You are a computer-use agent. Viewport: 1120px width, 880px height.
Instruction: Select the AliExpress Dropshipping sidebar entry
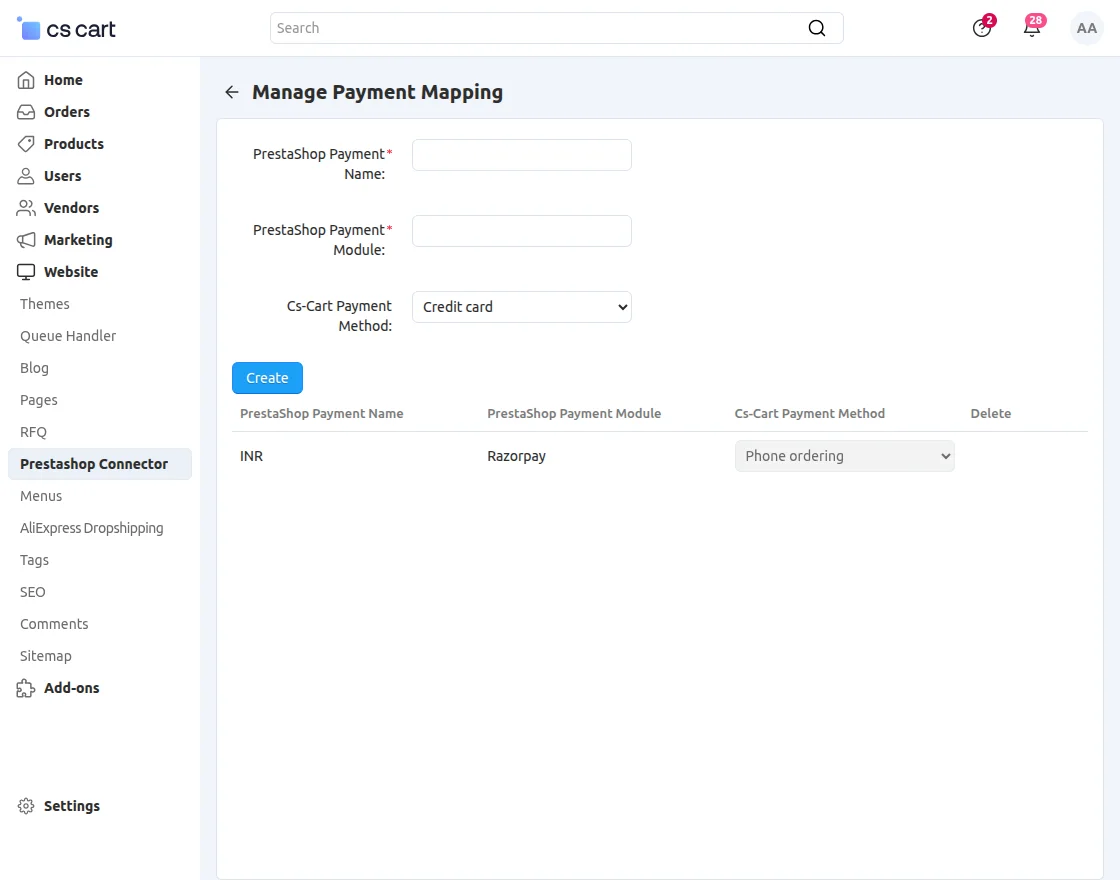pos(91,528)
